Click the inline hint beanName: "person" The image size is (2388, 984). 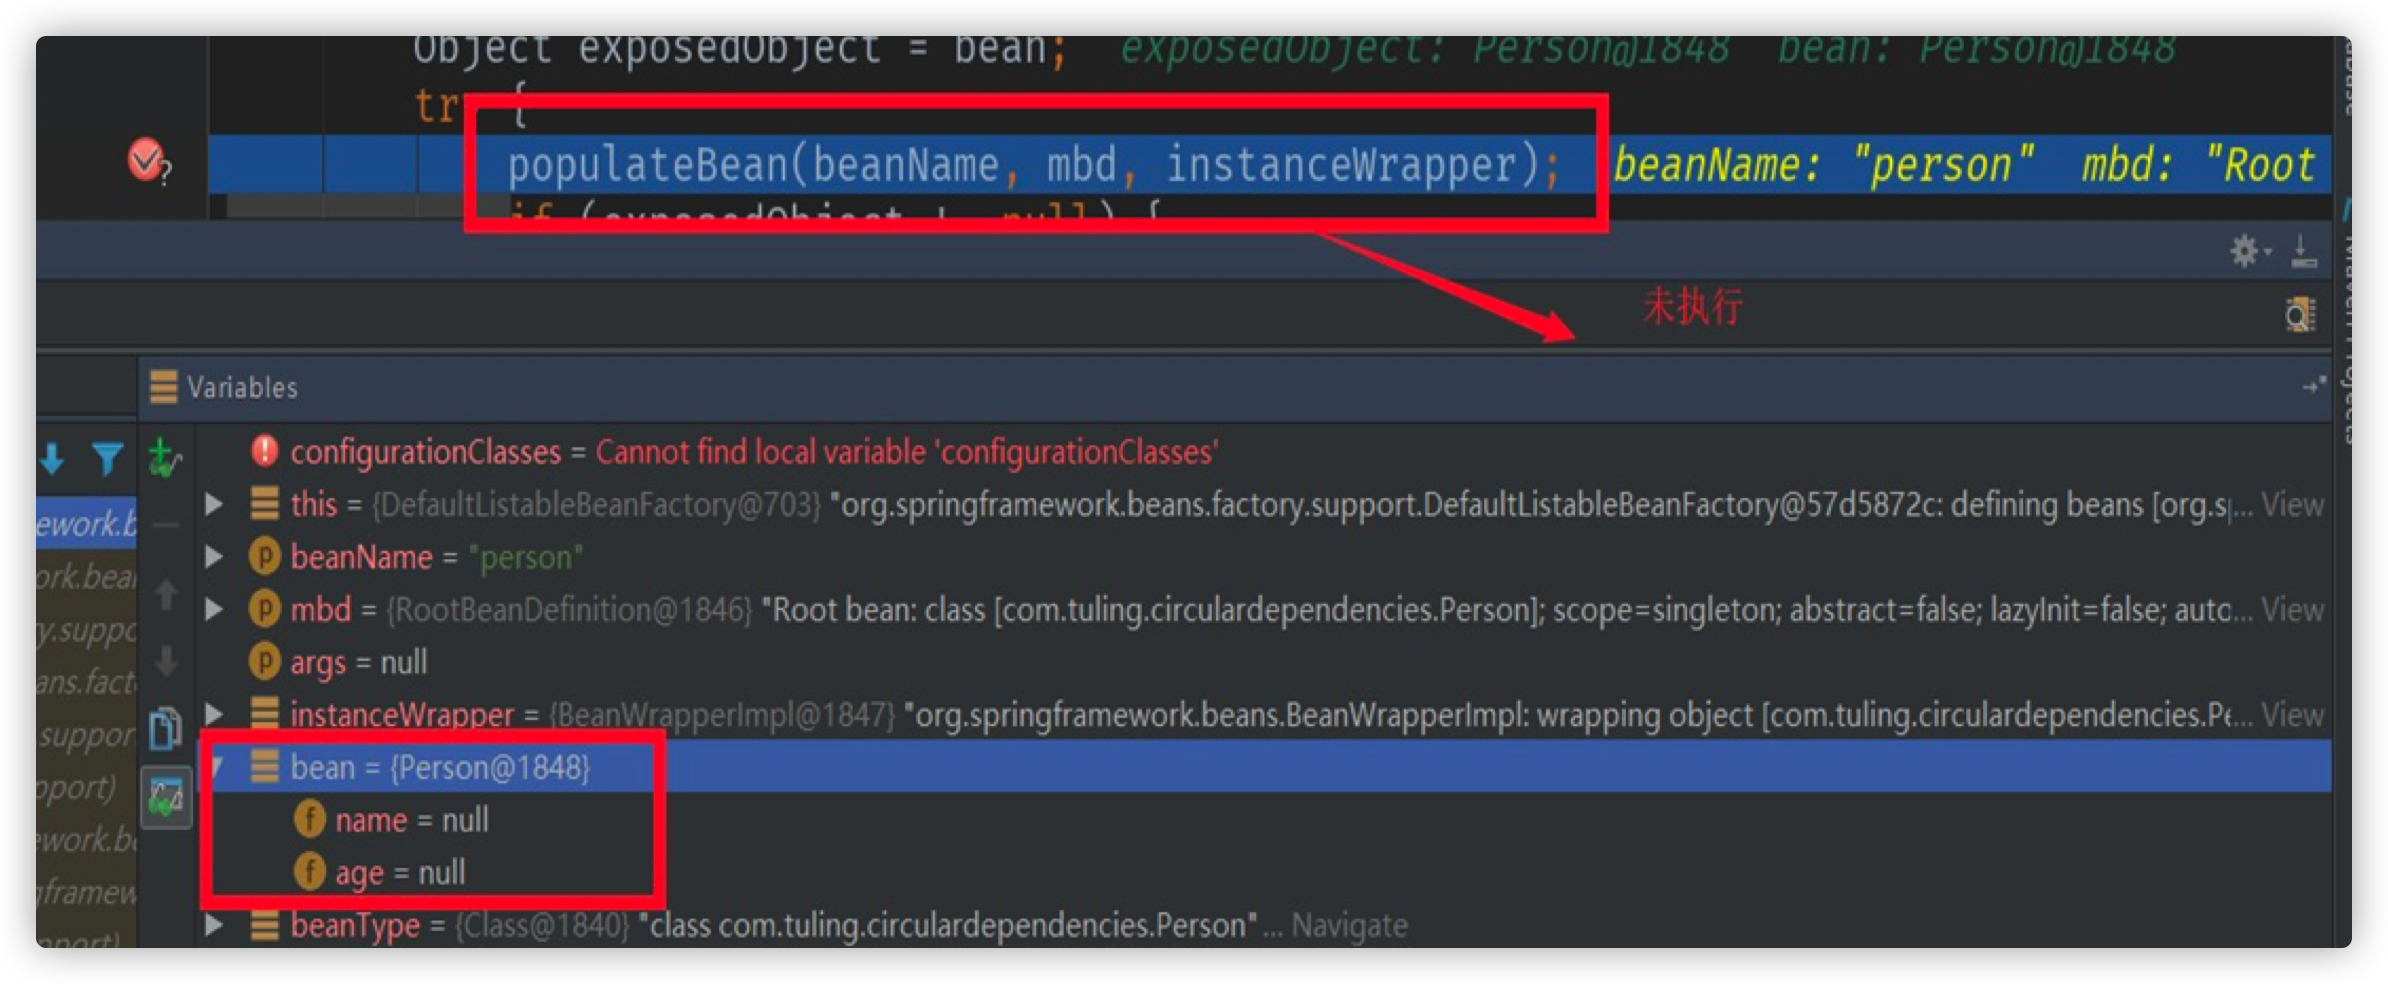1824,165
